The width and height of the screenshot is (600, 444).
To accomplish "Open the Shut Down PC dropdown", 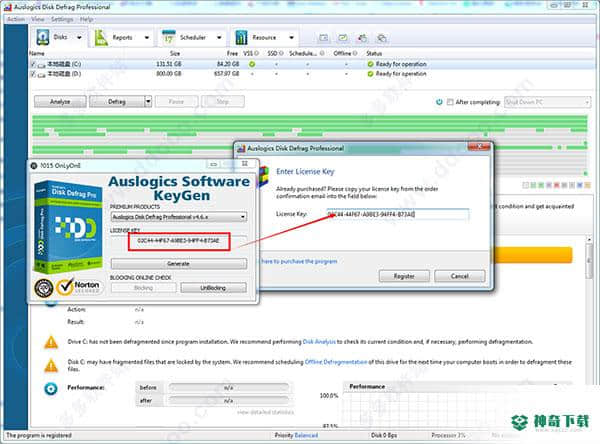I will click(547, 102).
